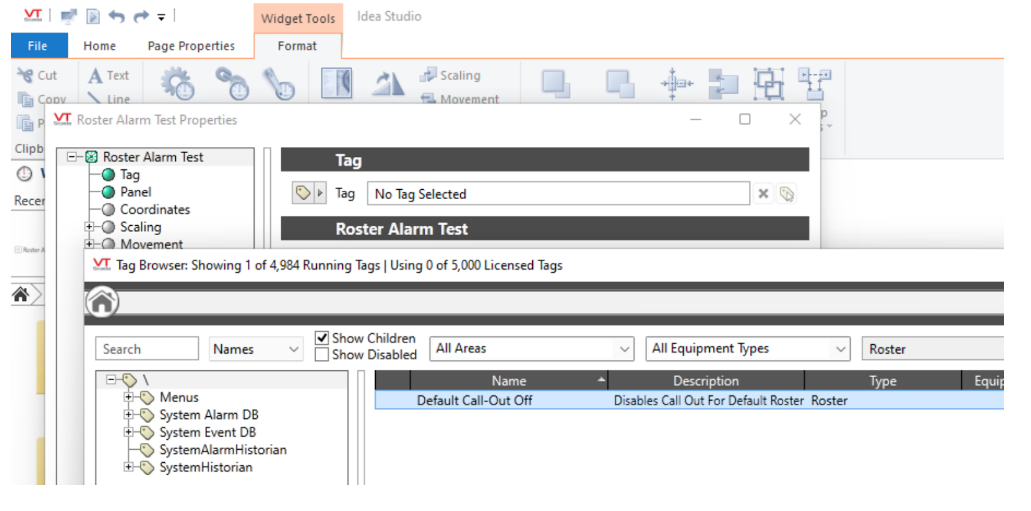Clear the selected tag with X icon
Image resolution: width=1031 pixels, height=511 pixels.
pos(763,194)
